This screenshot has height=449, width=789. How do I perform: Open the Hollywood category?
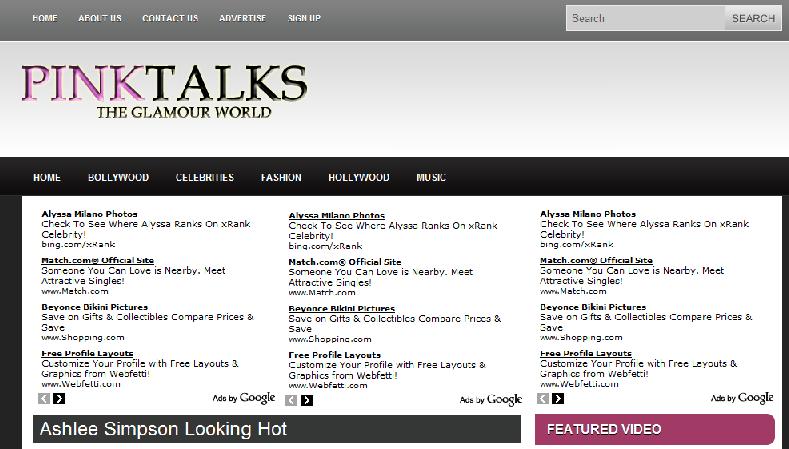coord(359,177)
